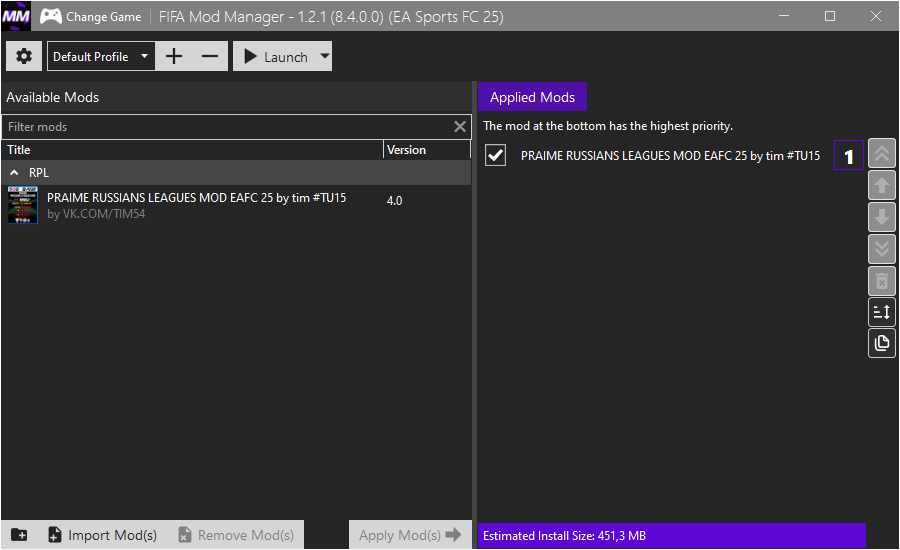Click Change Game controller icon

[51, 16]
